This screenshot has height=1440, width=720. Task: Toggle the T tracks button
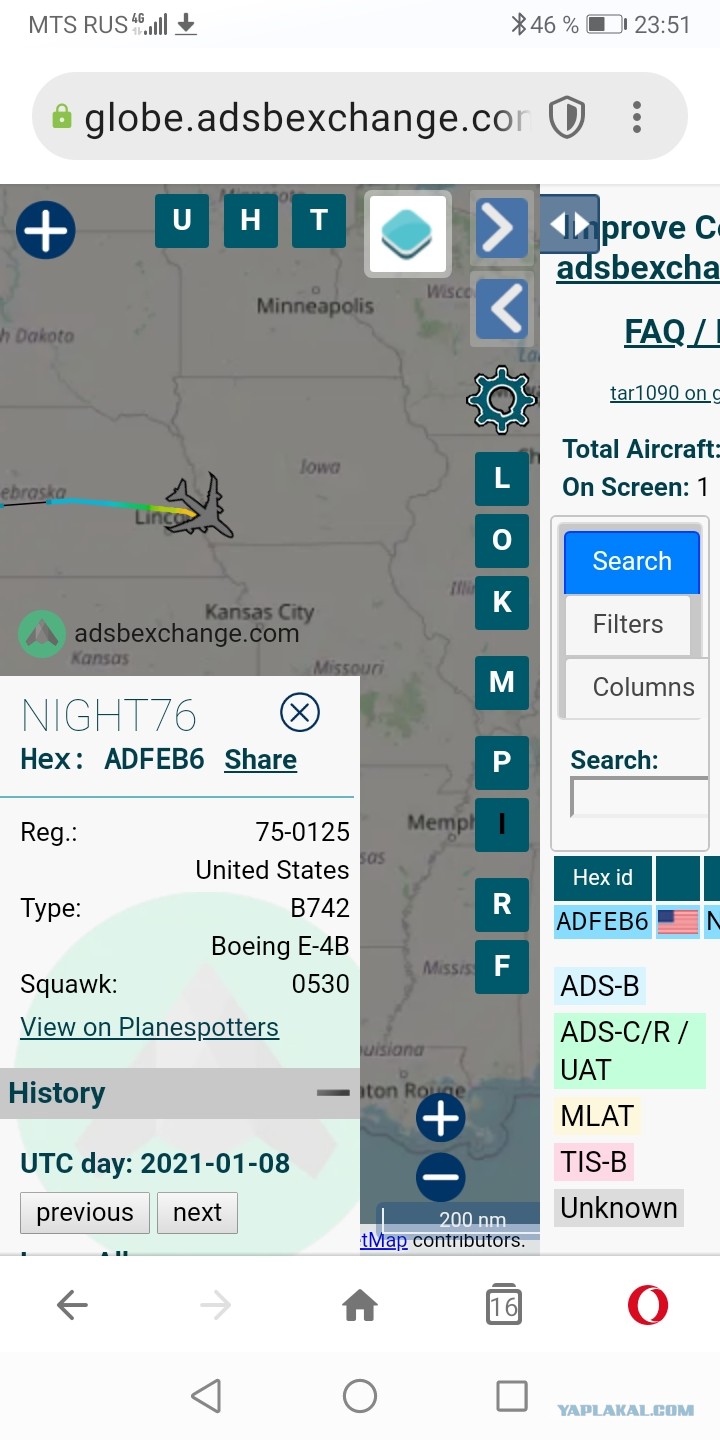(x=319, y=221)
